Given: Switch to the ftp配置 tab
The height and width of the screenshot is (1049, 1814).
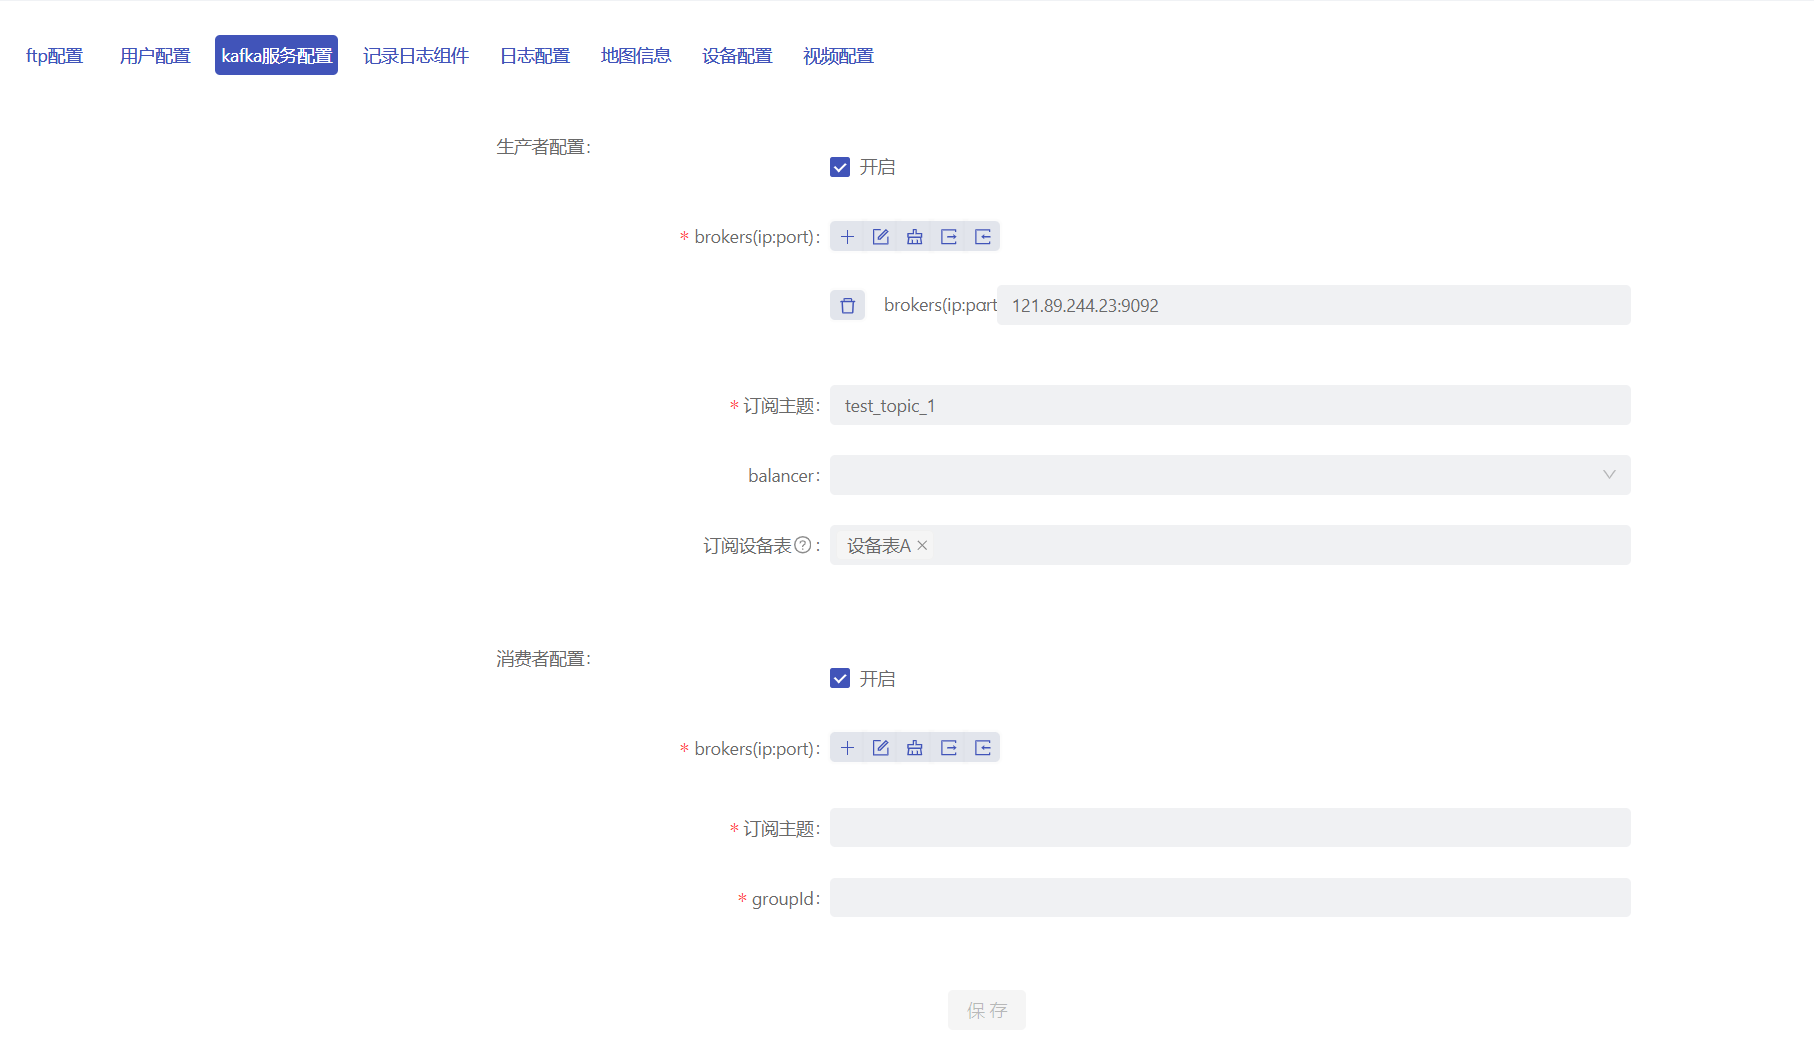Looking at the screenshot, I should pyautogui.click(x=55, y=56).
